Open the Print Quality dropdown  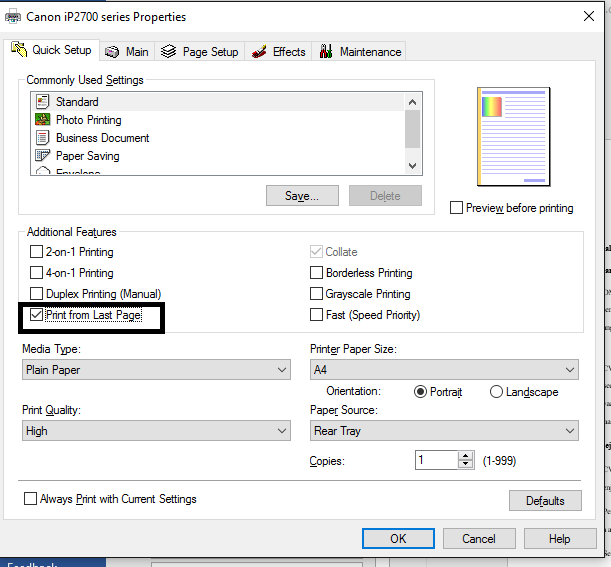pyautogui.click(x=156, y=431)
